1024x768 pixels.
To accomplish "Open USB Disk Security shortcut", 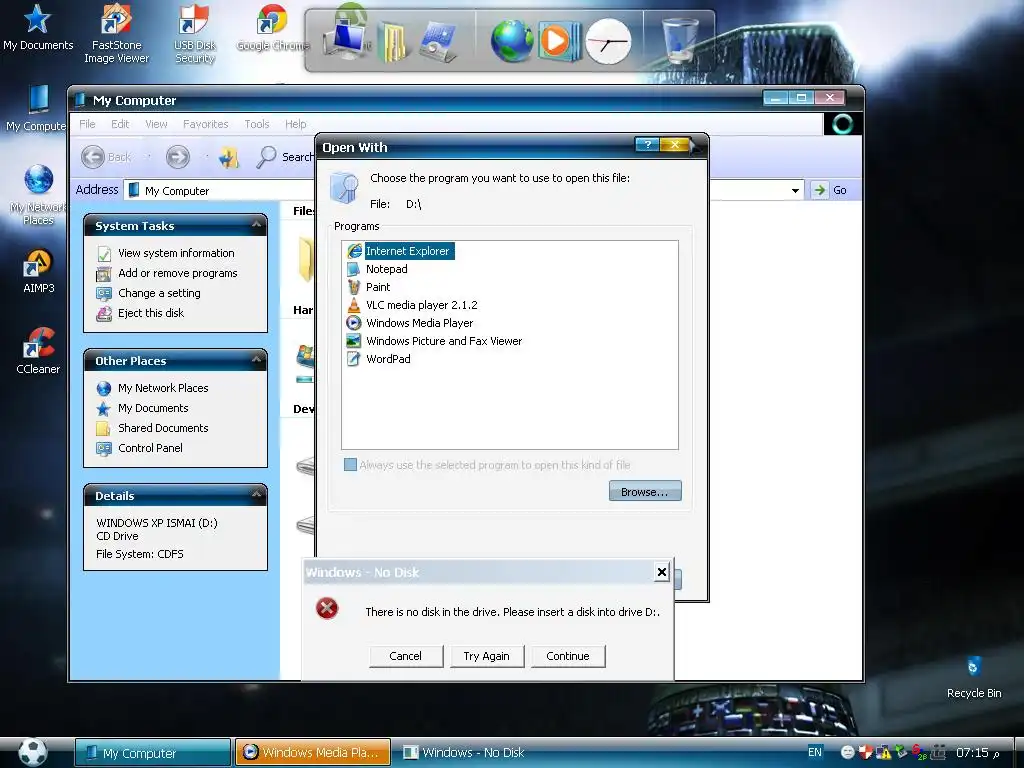I will 194,33.
